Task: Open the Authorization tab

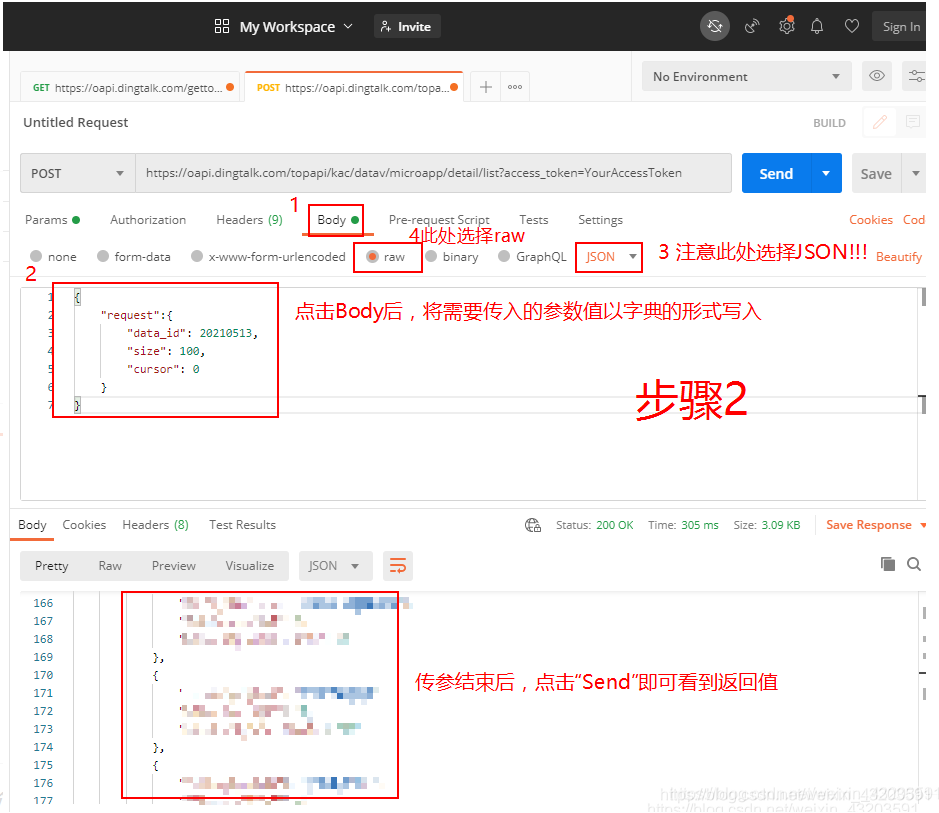Action: click(148, 220)
